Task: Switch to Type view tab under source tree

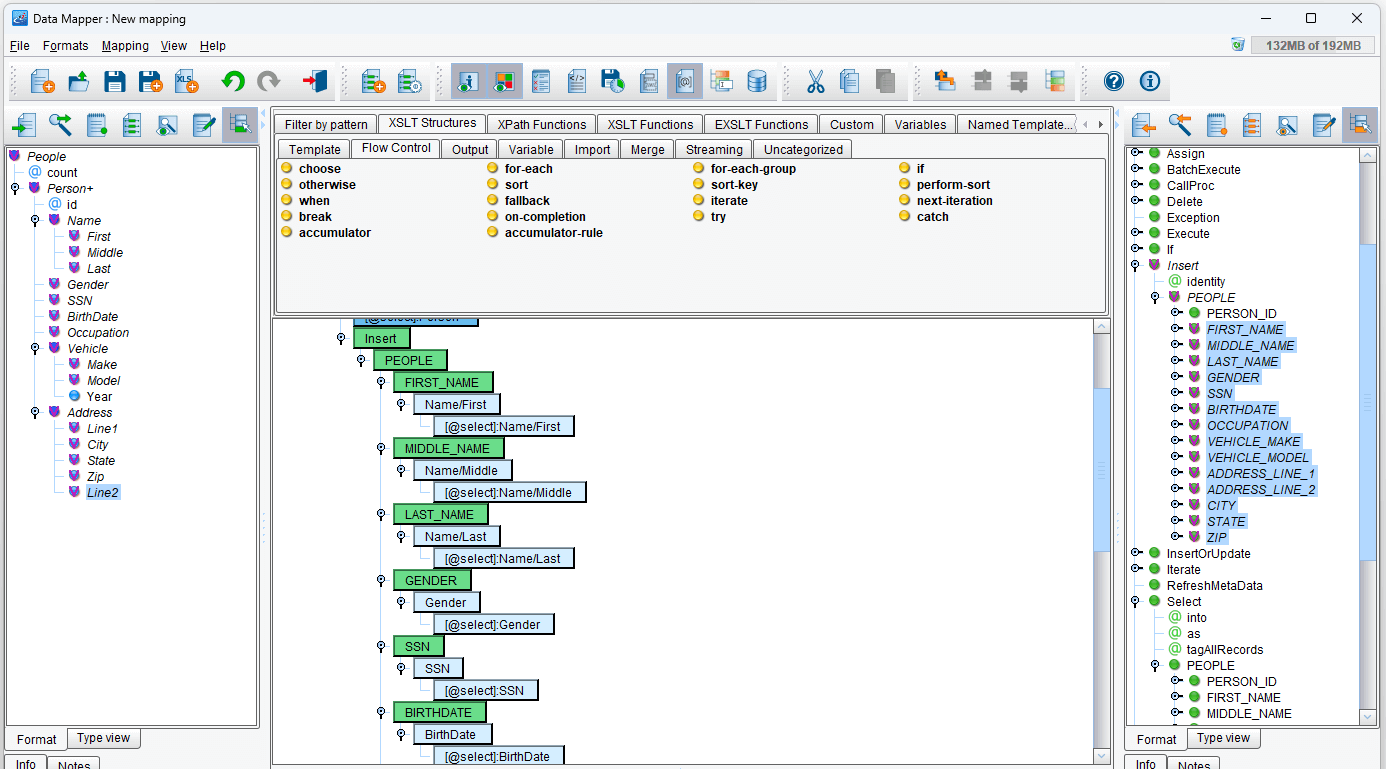Action: coord(104,738)
